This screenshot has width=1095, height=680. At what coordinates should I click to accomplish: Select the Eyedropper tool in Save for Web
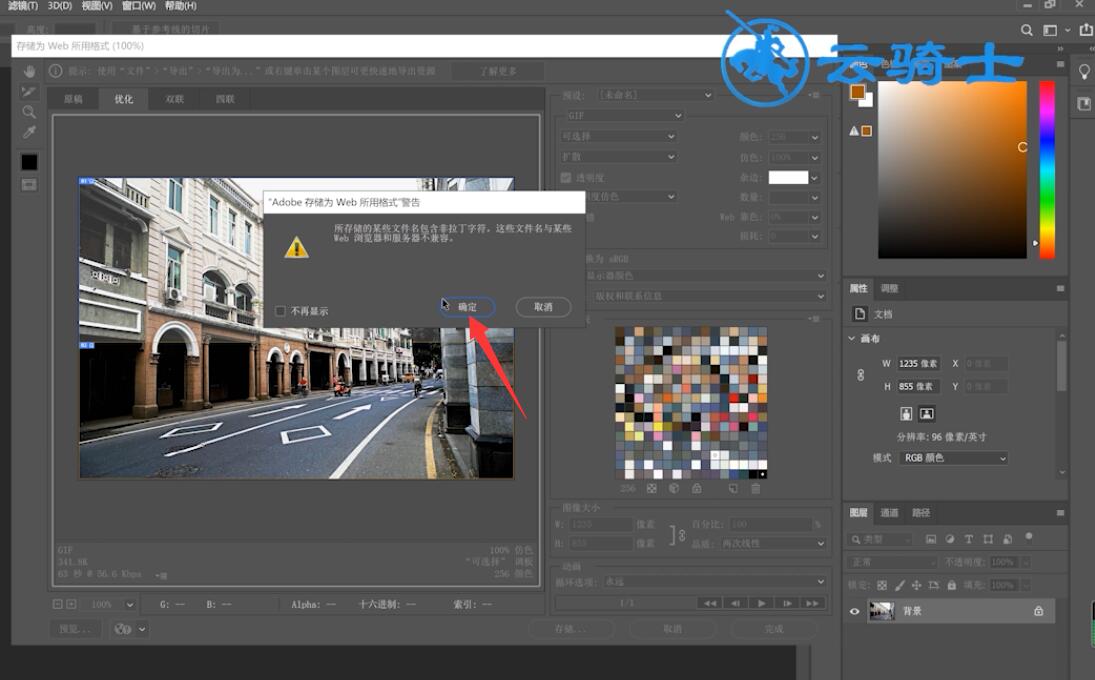pos(29,132)
